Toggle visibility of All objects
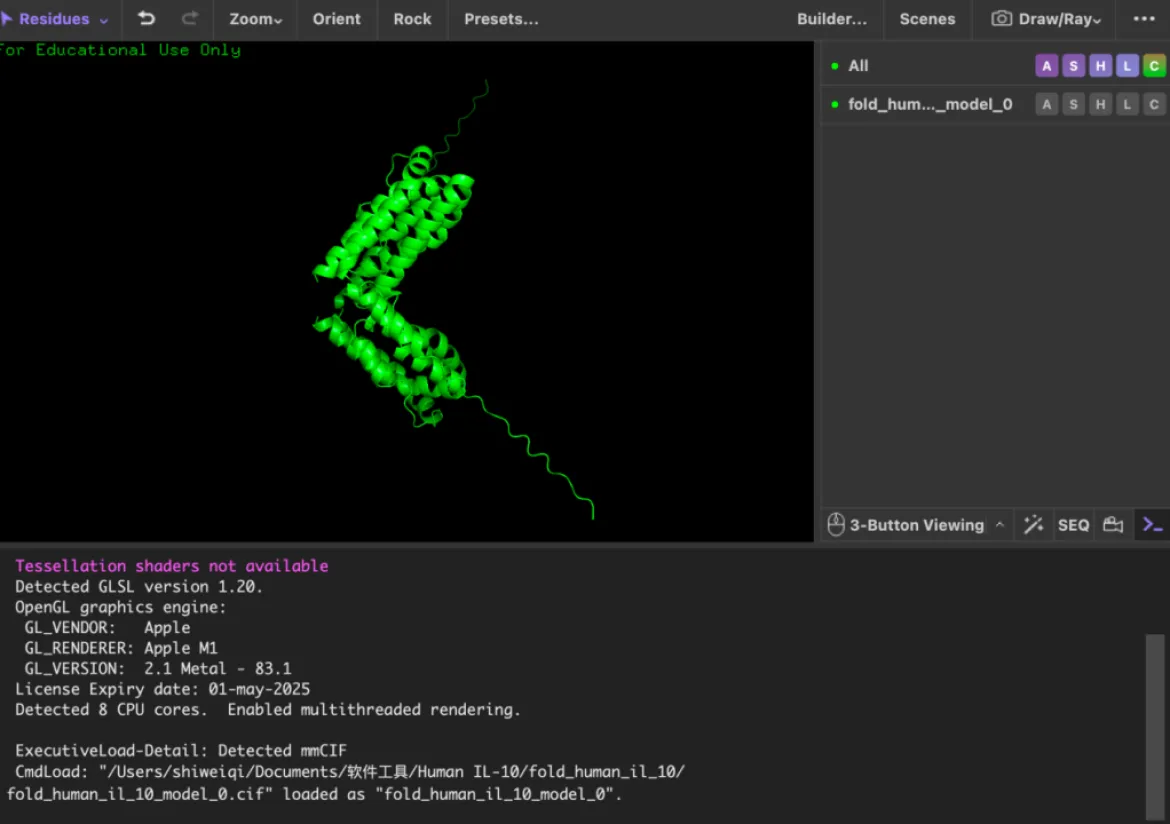The image size is (1170, 824). coord(835,66)
